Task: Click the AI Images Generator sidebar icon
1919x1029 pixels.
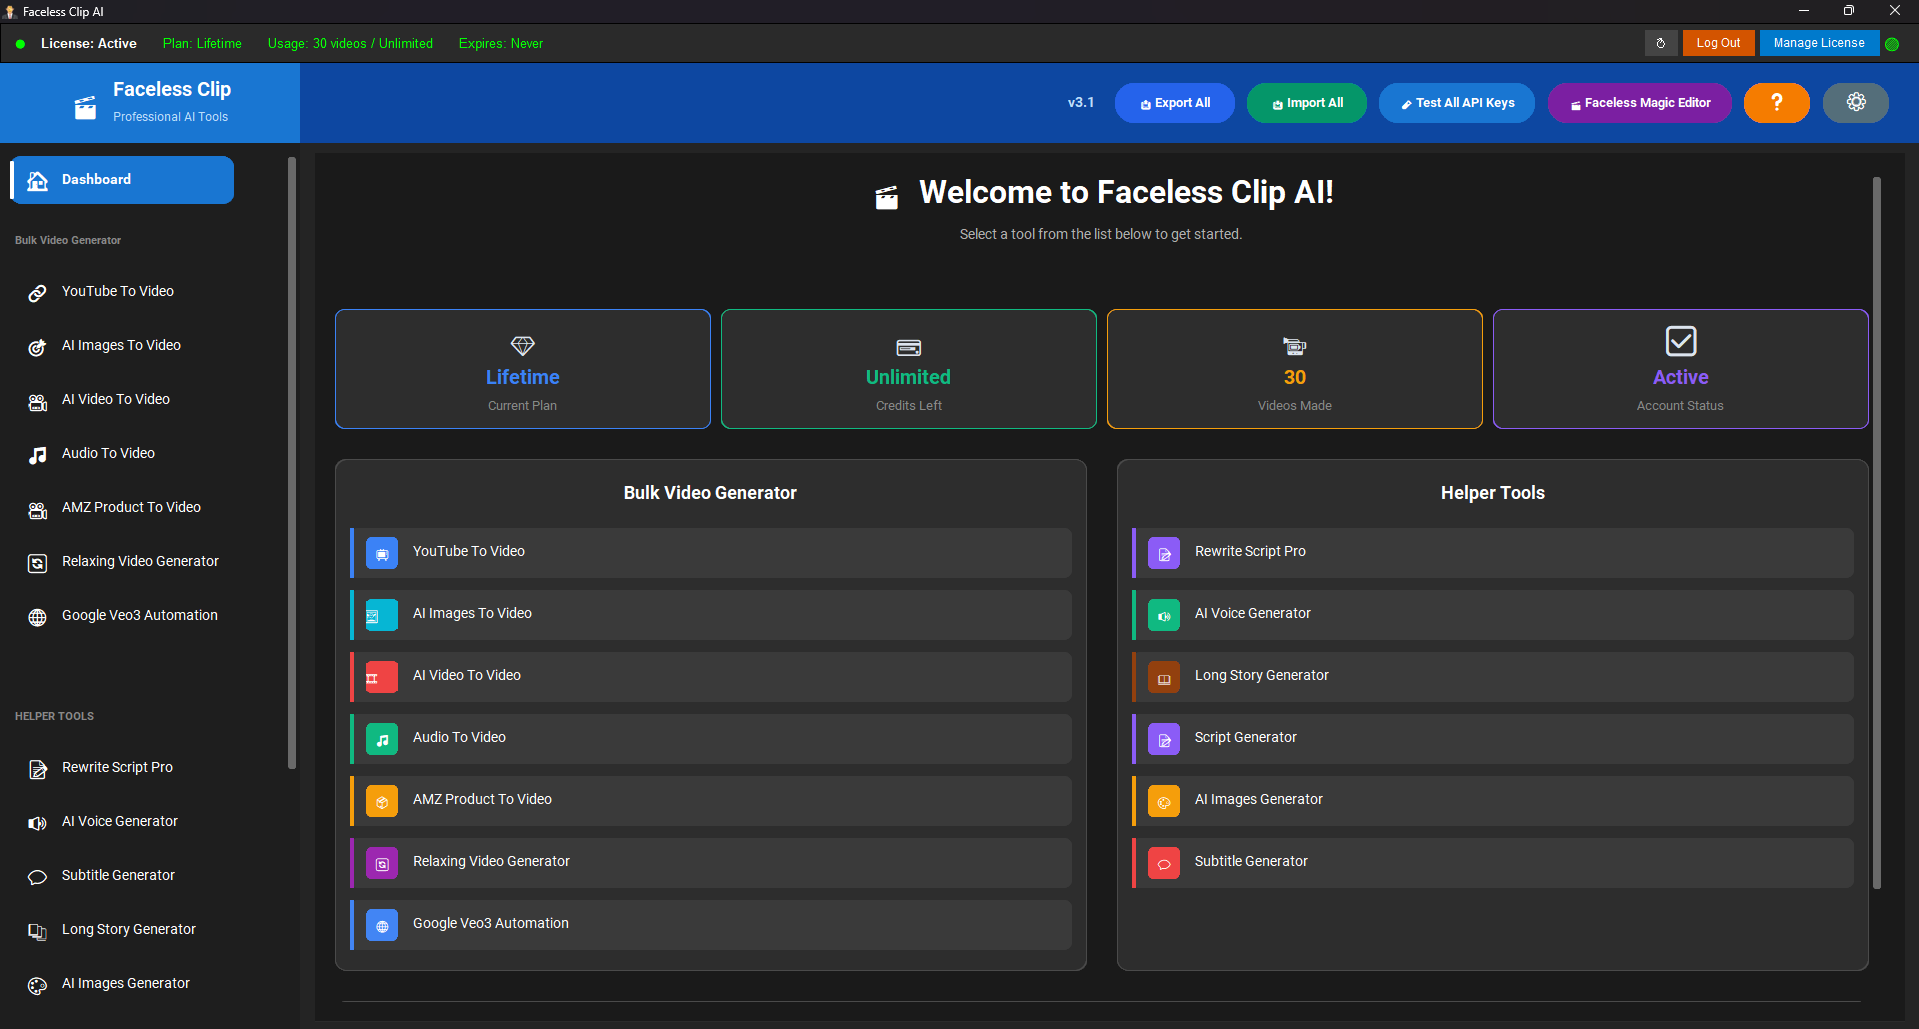Action: pos(37,985)
